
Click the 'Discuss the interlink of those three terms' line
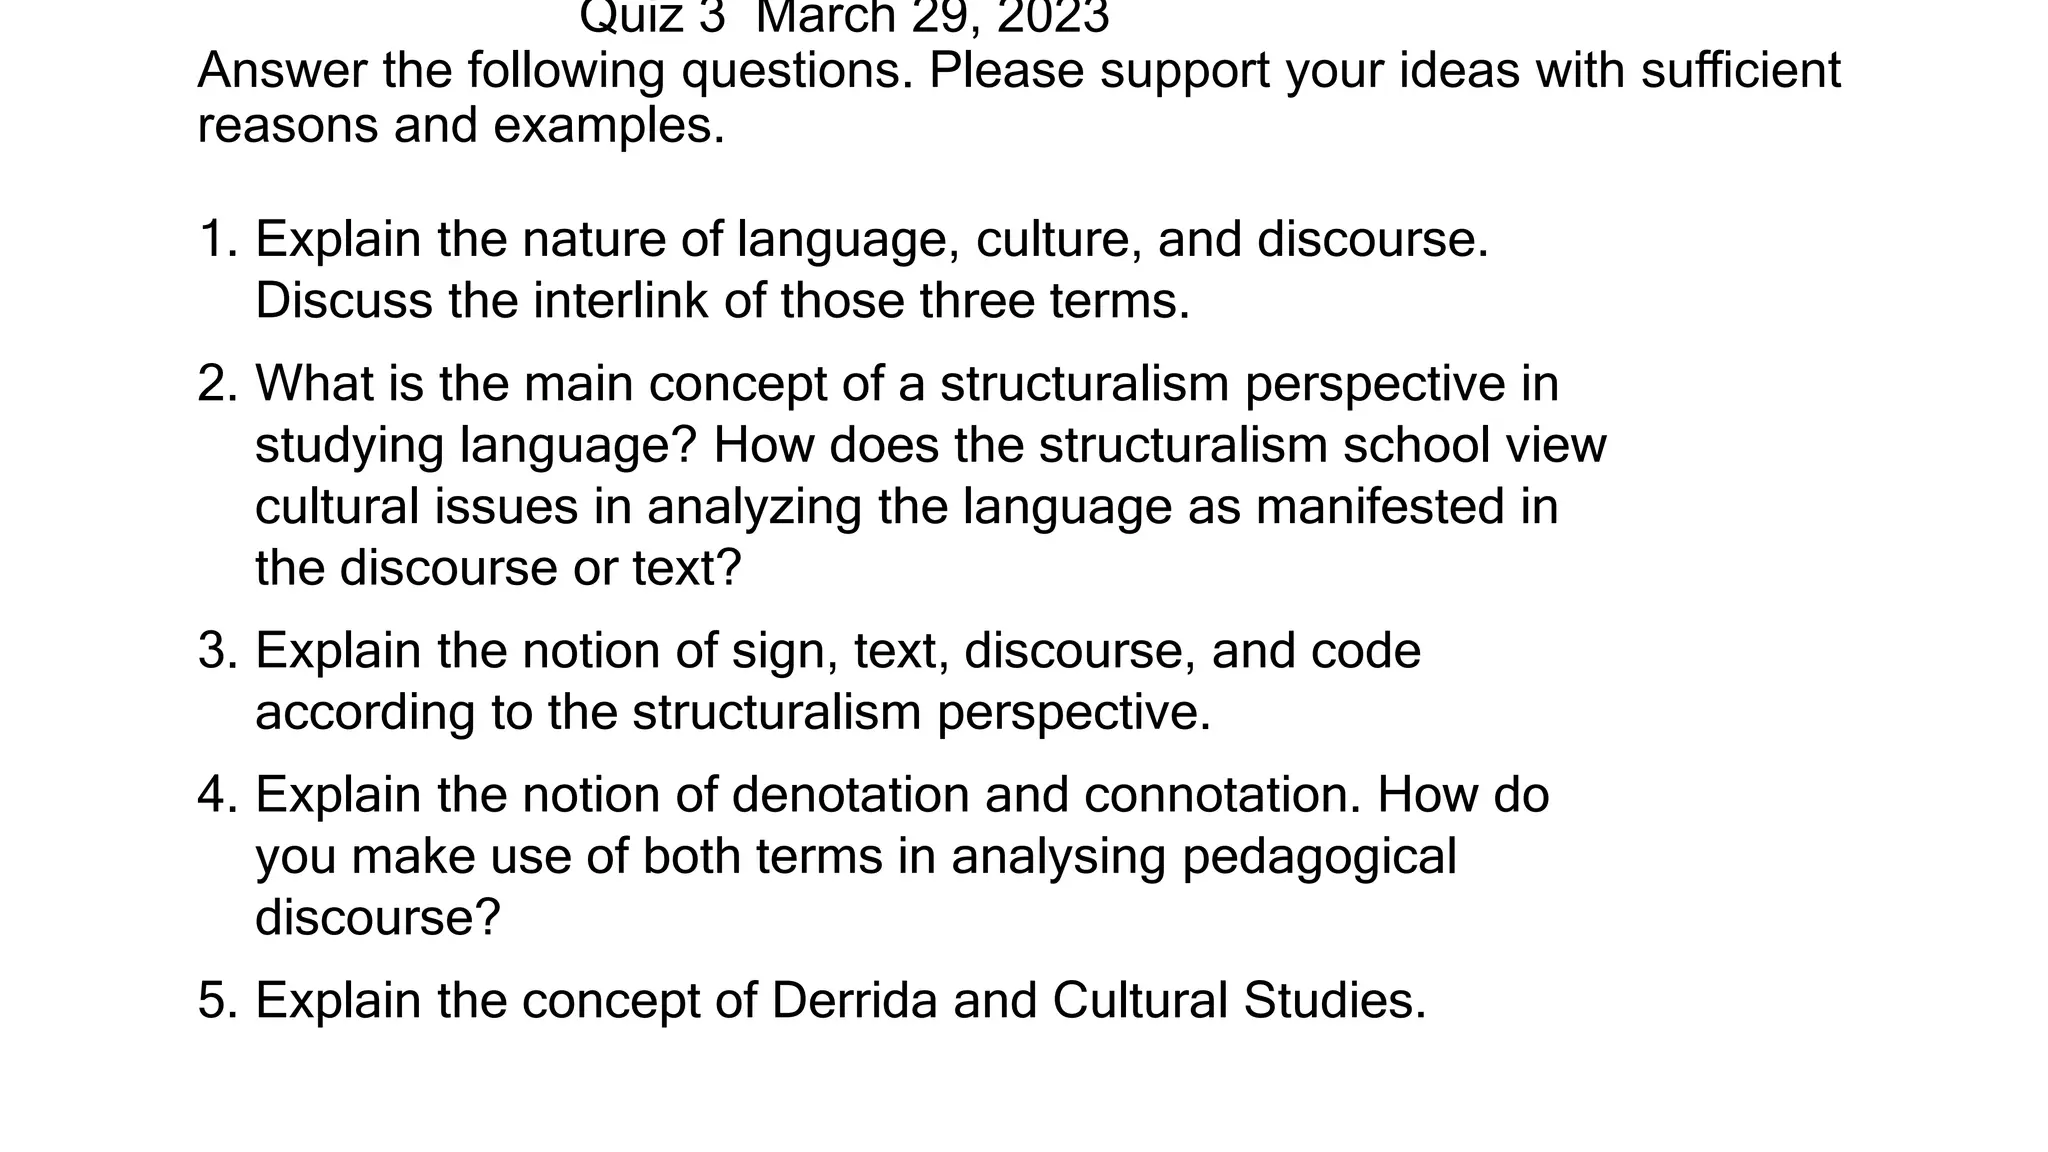723,301
